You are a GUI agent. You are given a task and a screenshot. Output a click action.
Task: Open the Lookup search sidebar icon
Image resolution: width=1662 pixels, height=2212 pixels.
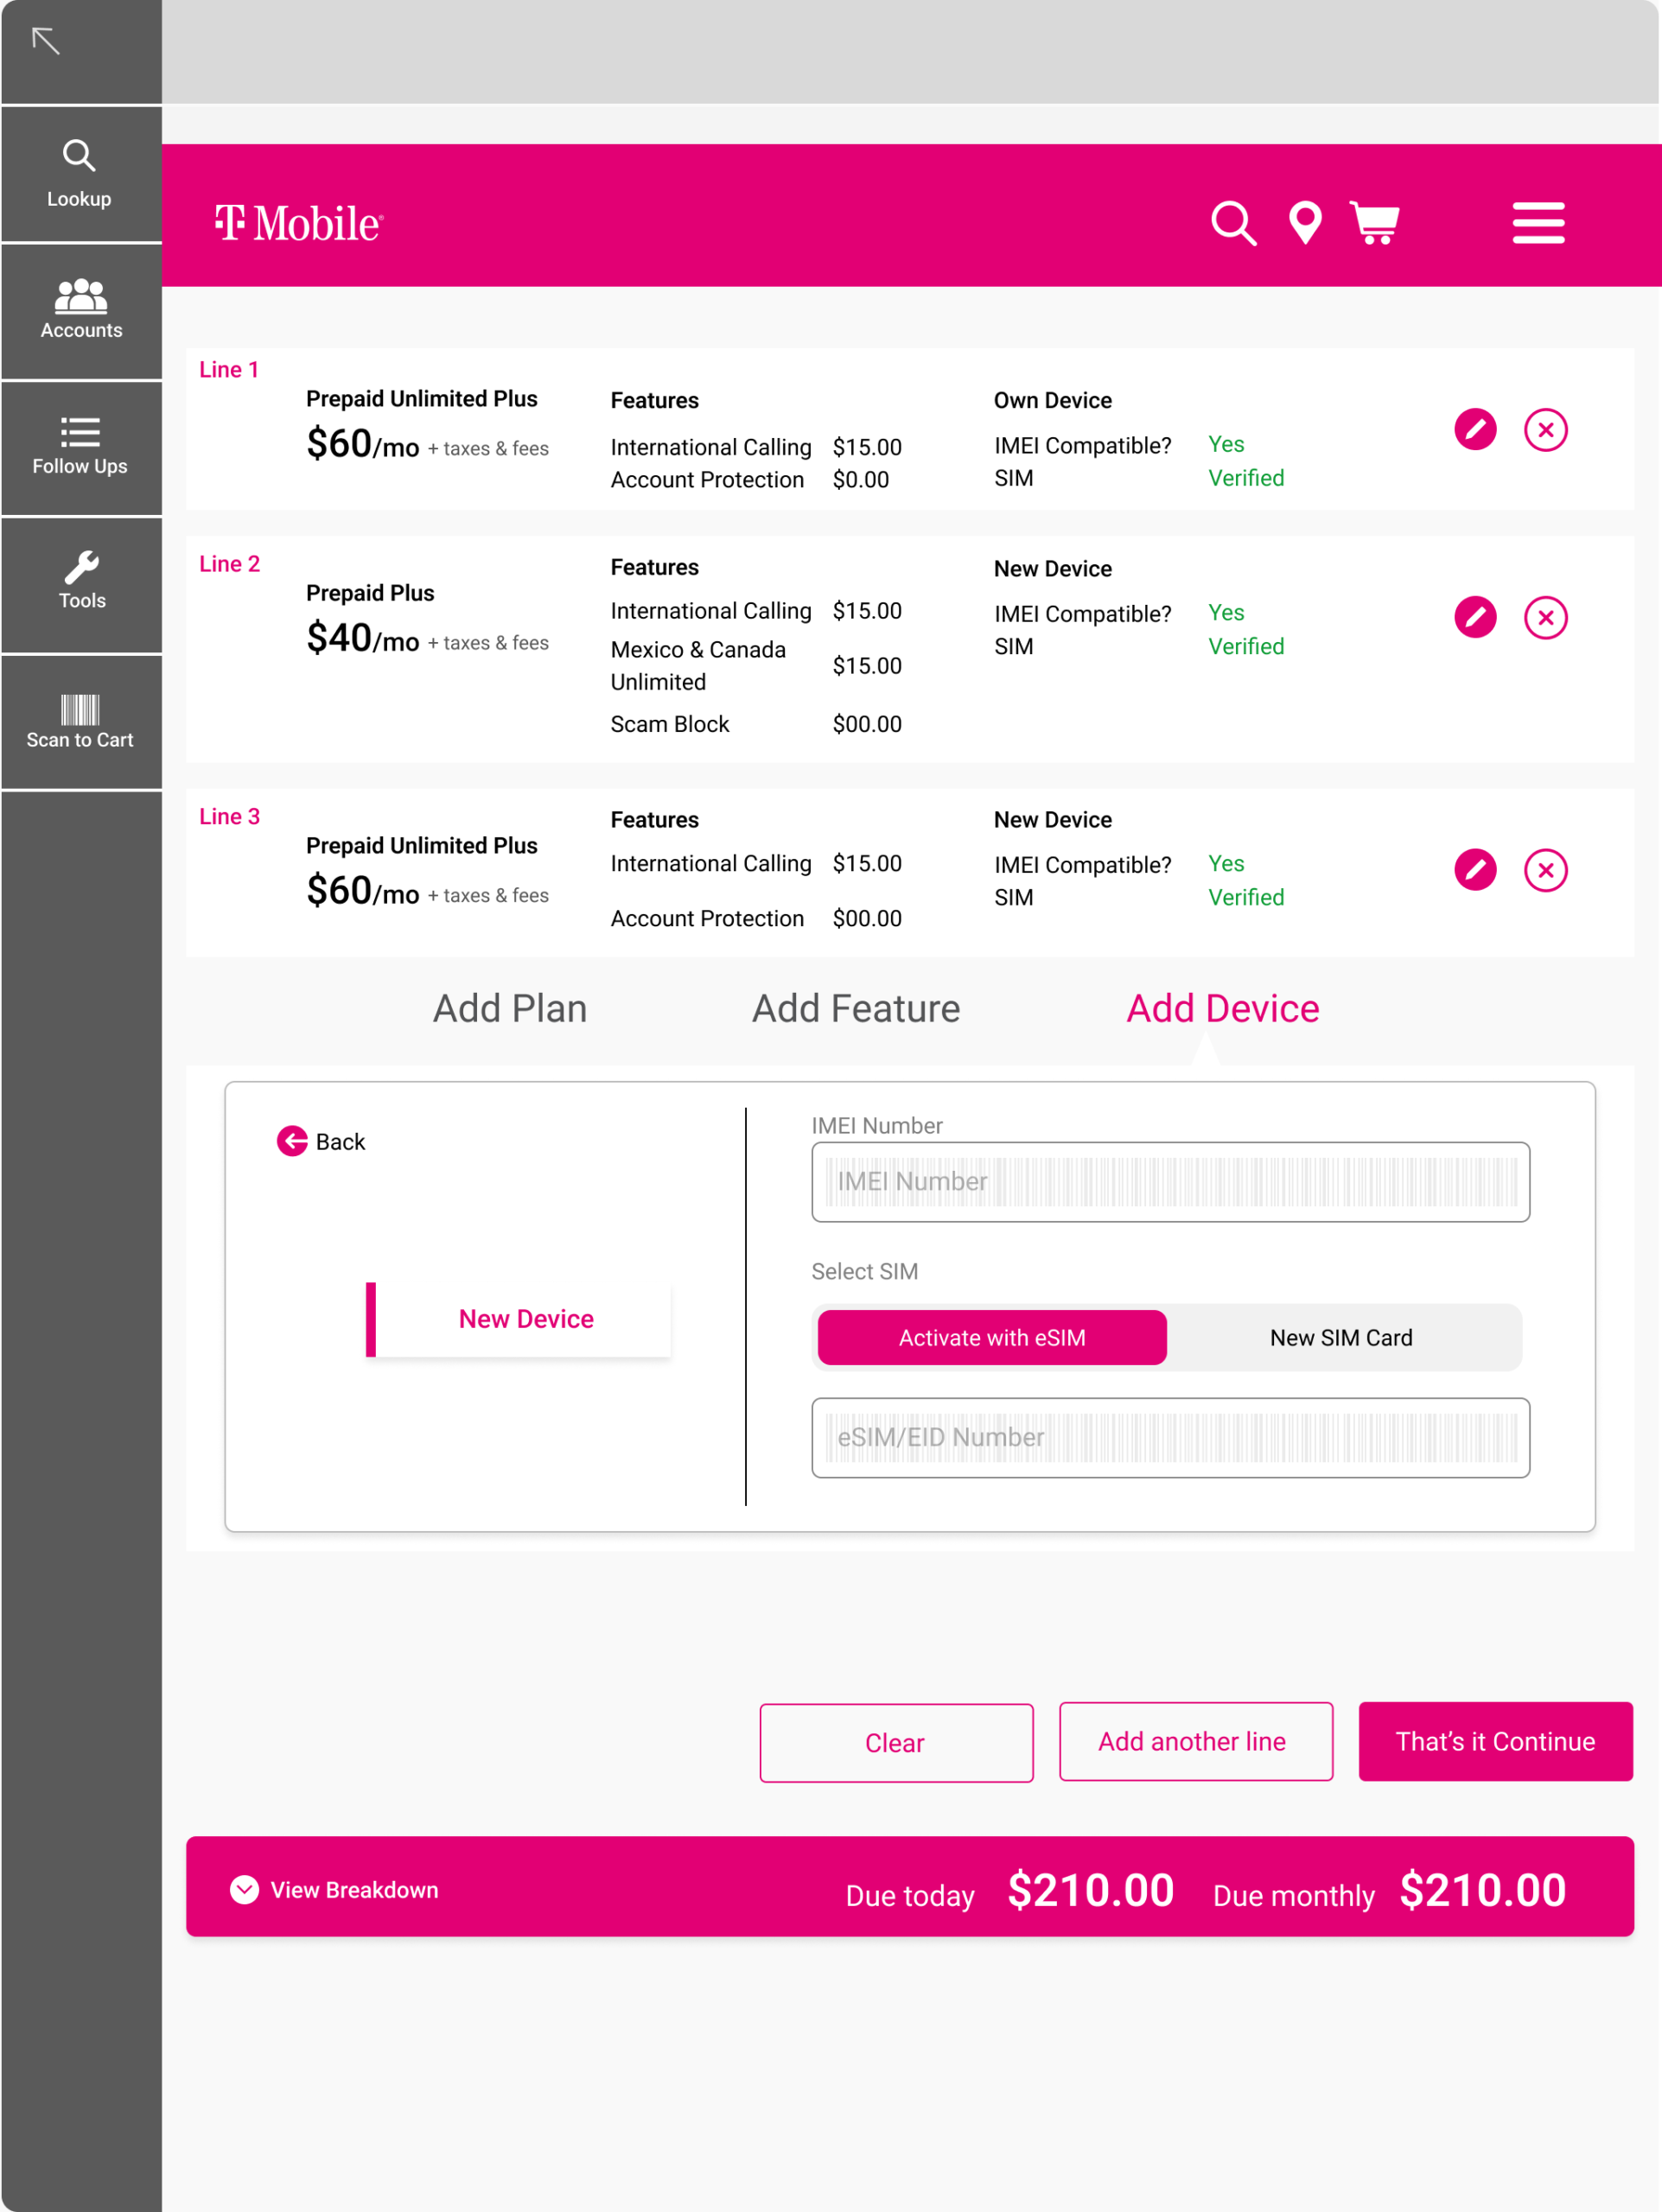(80, 173)
